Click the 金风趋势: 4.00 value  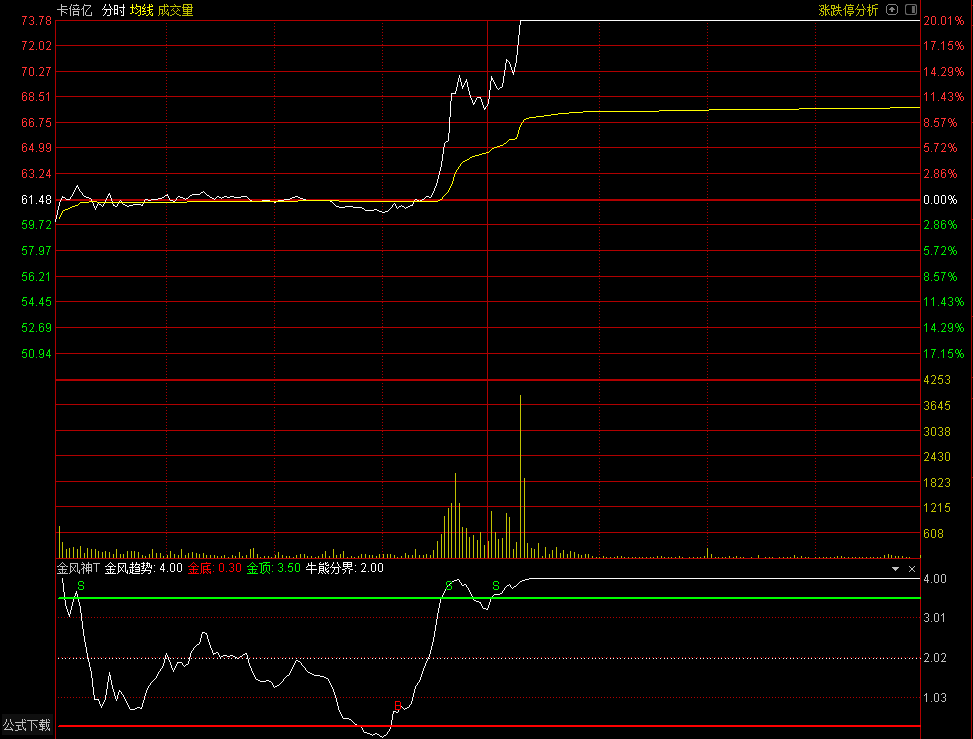(143, 568)
